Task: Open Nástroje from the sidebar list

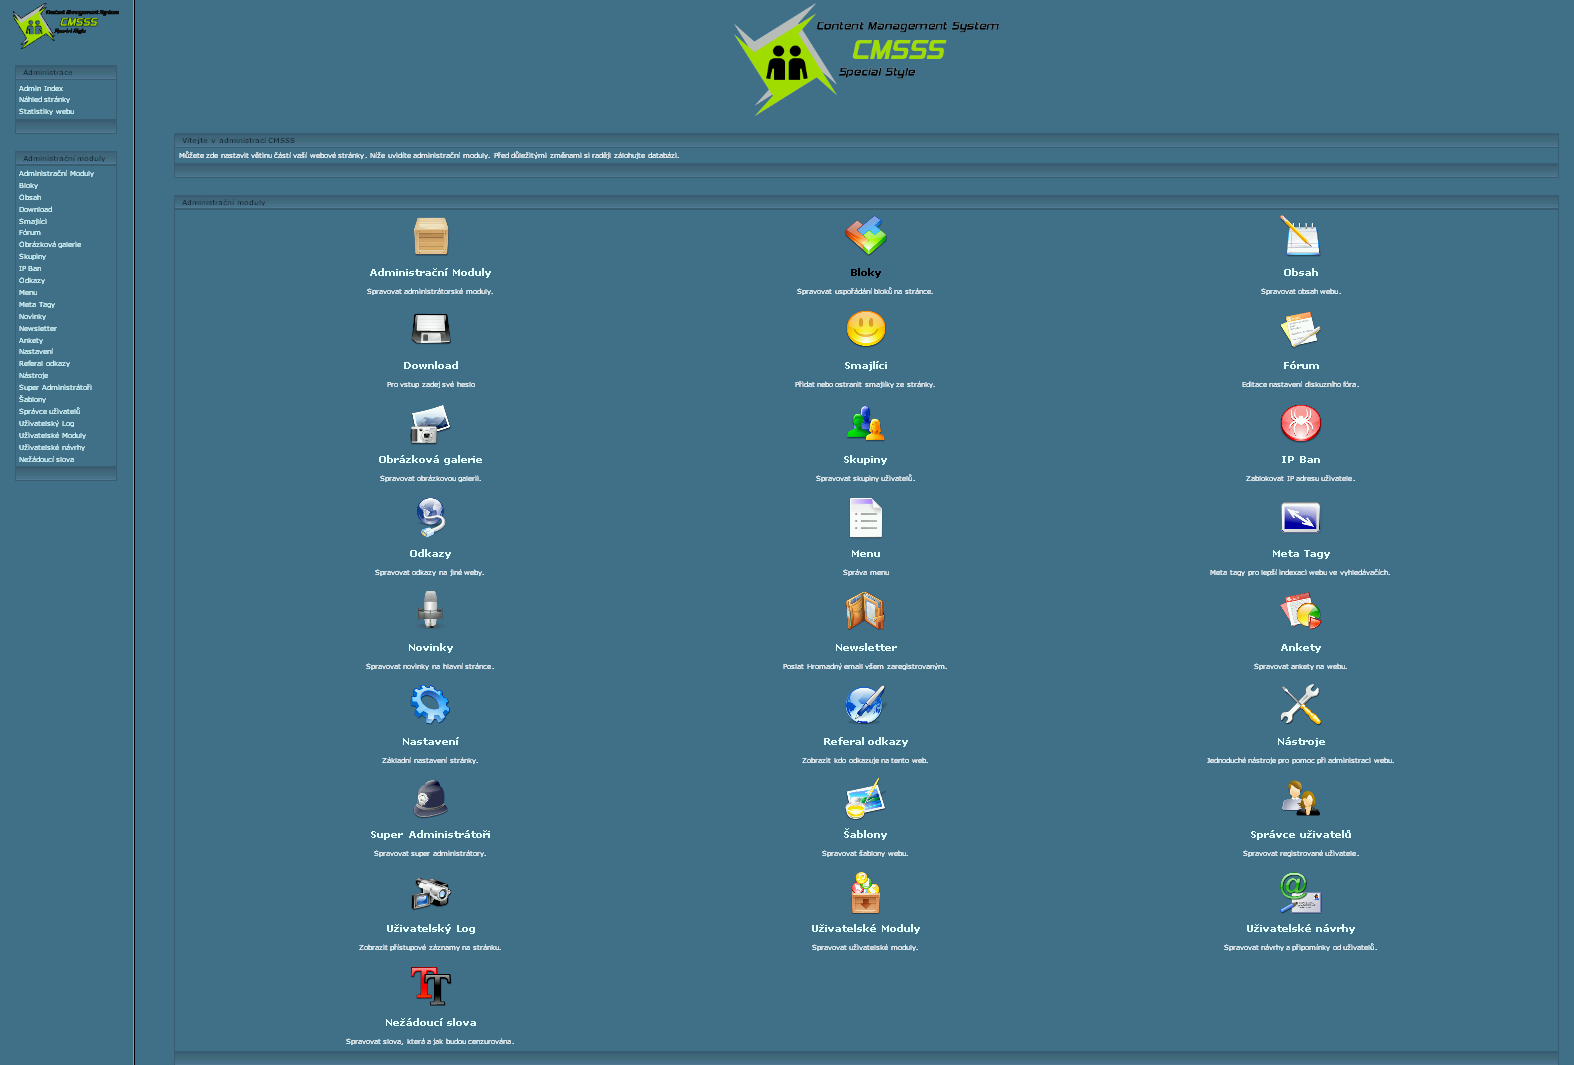Action: (x=34, y=376)
